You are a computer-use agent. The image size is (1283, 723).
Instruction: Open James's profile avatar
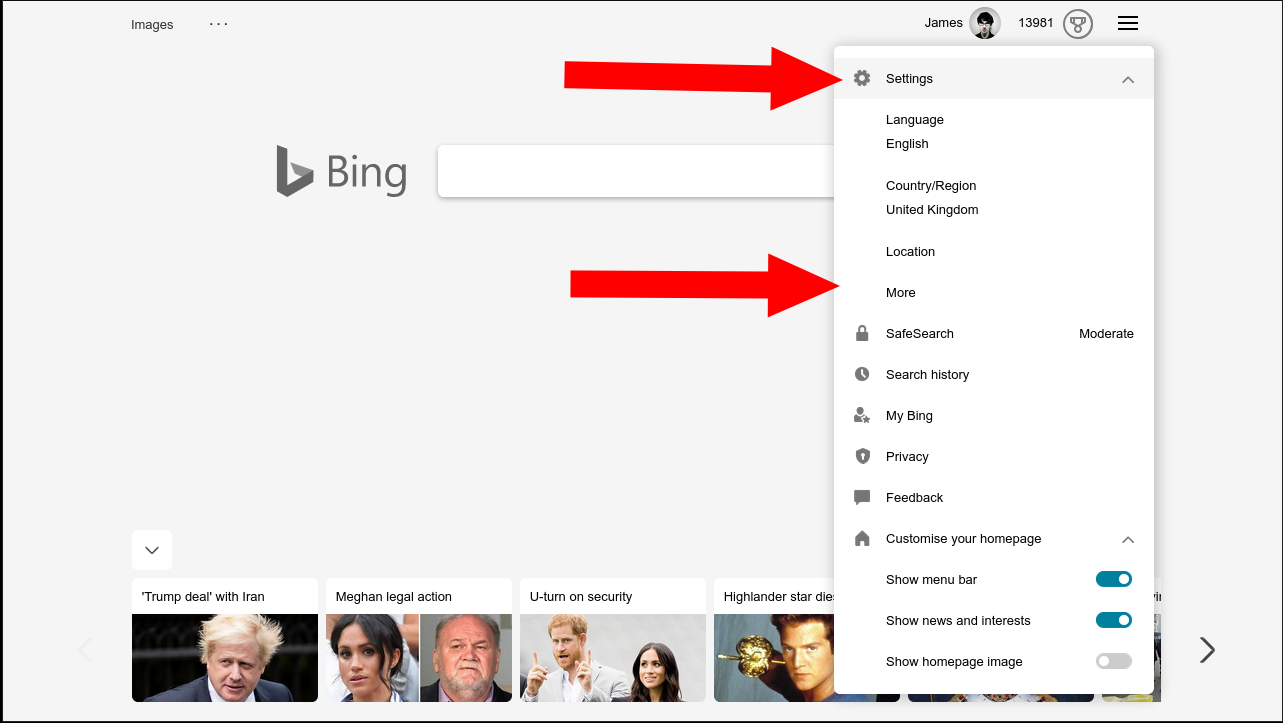[985, 24]
